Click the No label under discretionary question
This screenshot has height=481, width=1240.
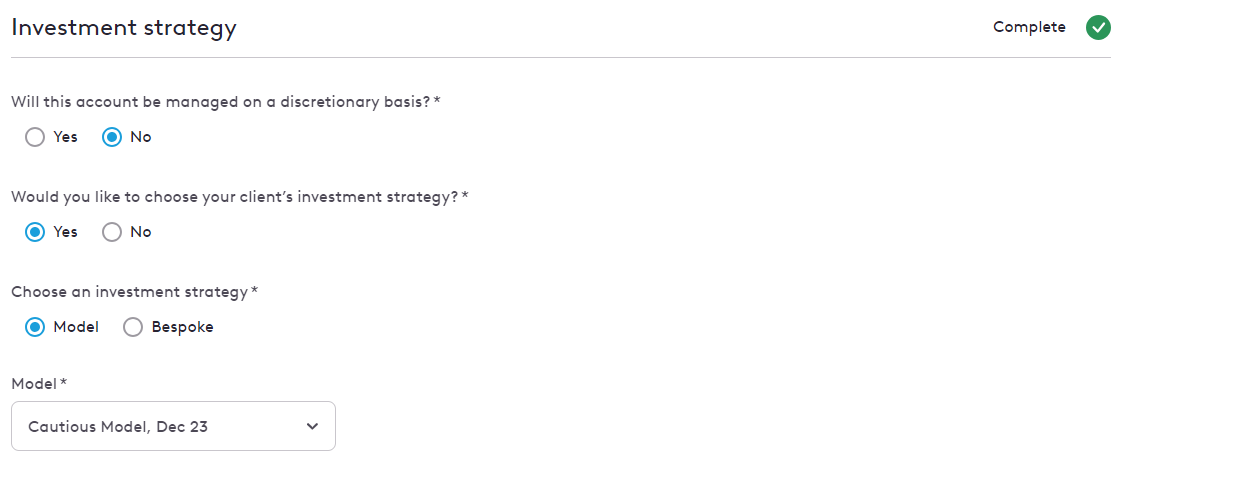pos(141,137)
